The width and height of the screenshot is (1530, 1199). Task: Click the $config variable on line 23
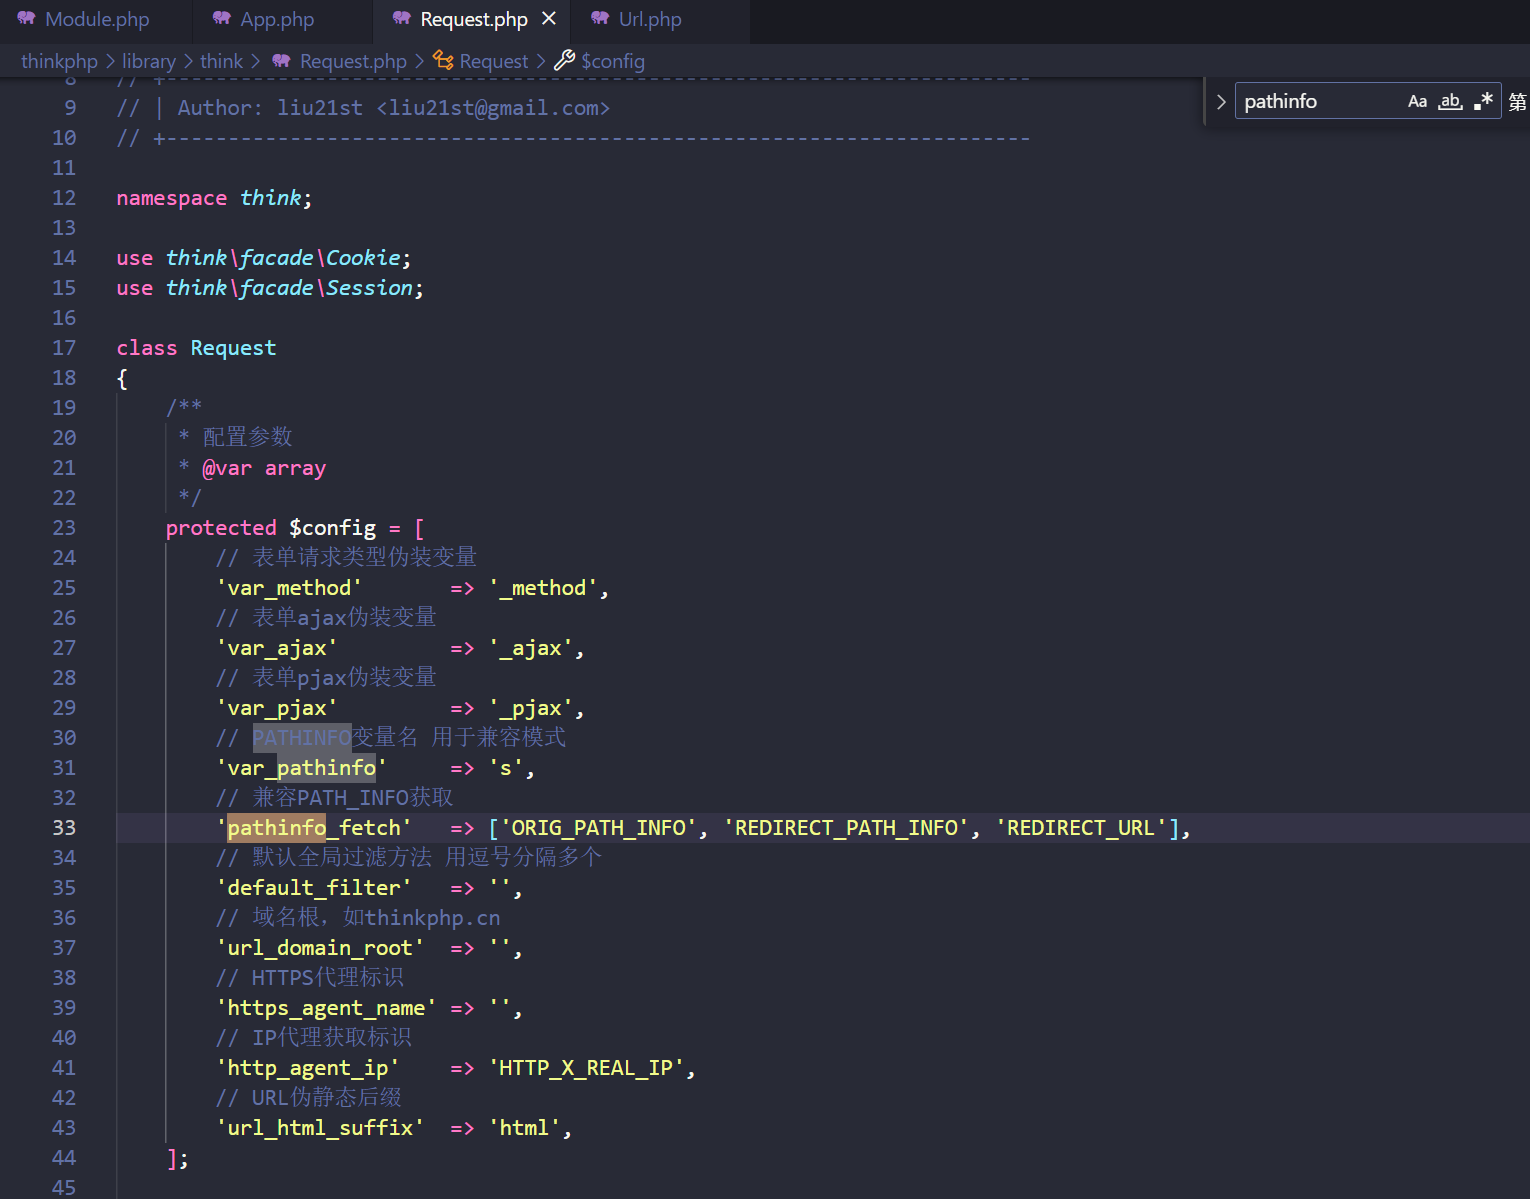[x=332, y=528]
